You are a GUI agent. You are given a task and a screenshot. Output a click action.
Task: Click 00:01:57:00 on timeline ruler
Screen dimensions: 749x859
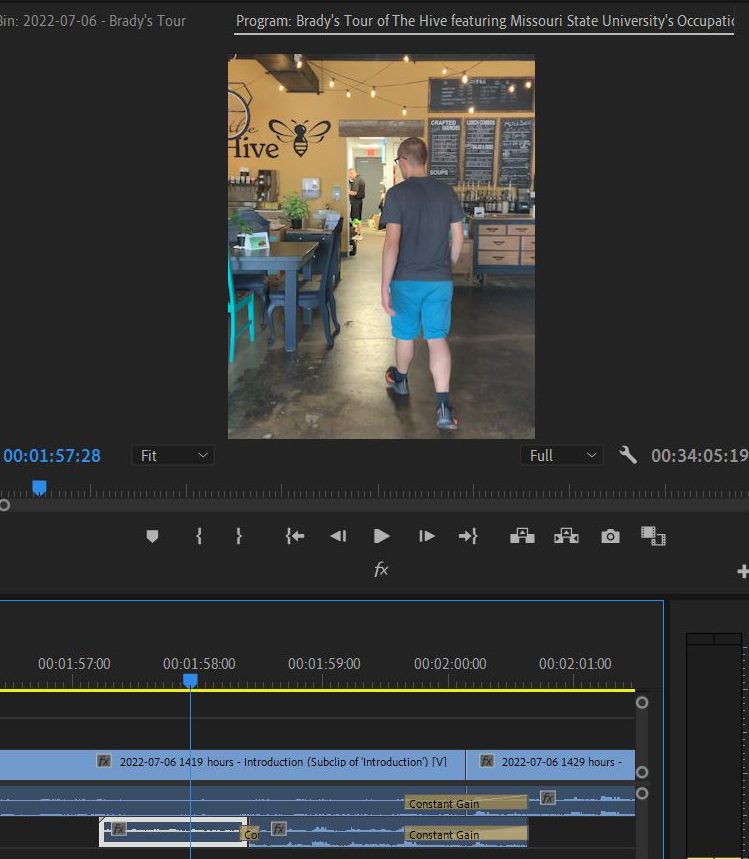click(x=74, y=664)
